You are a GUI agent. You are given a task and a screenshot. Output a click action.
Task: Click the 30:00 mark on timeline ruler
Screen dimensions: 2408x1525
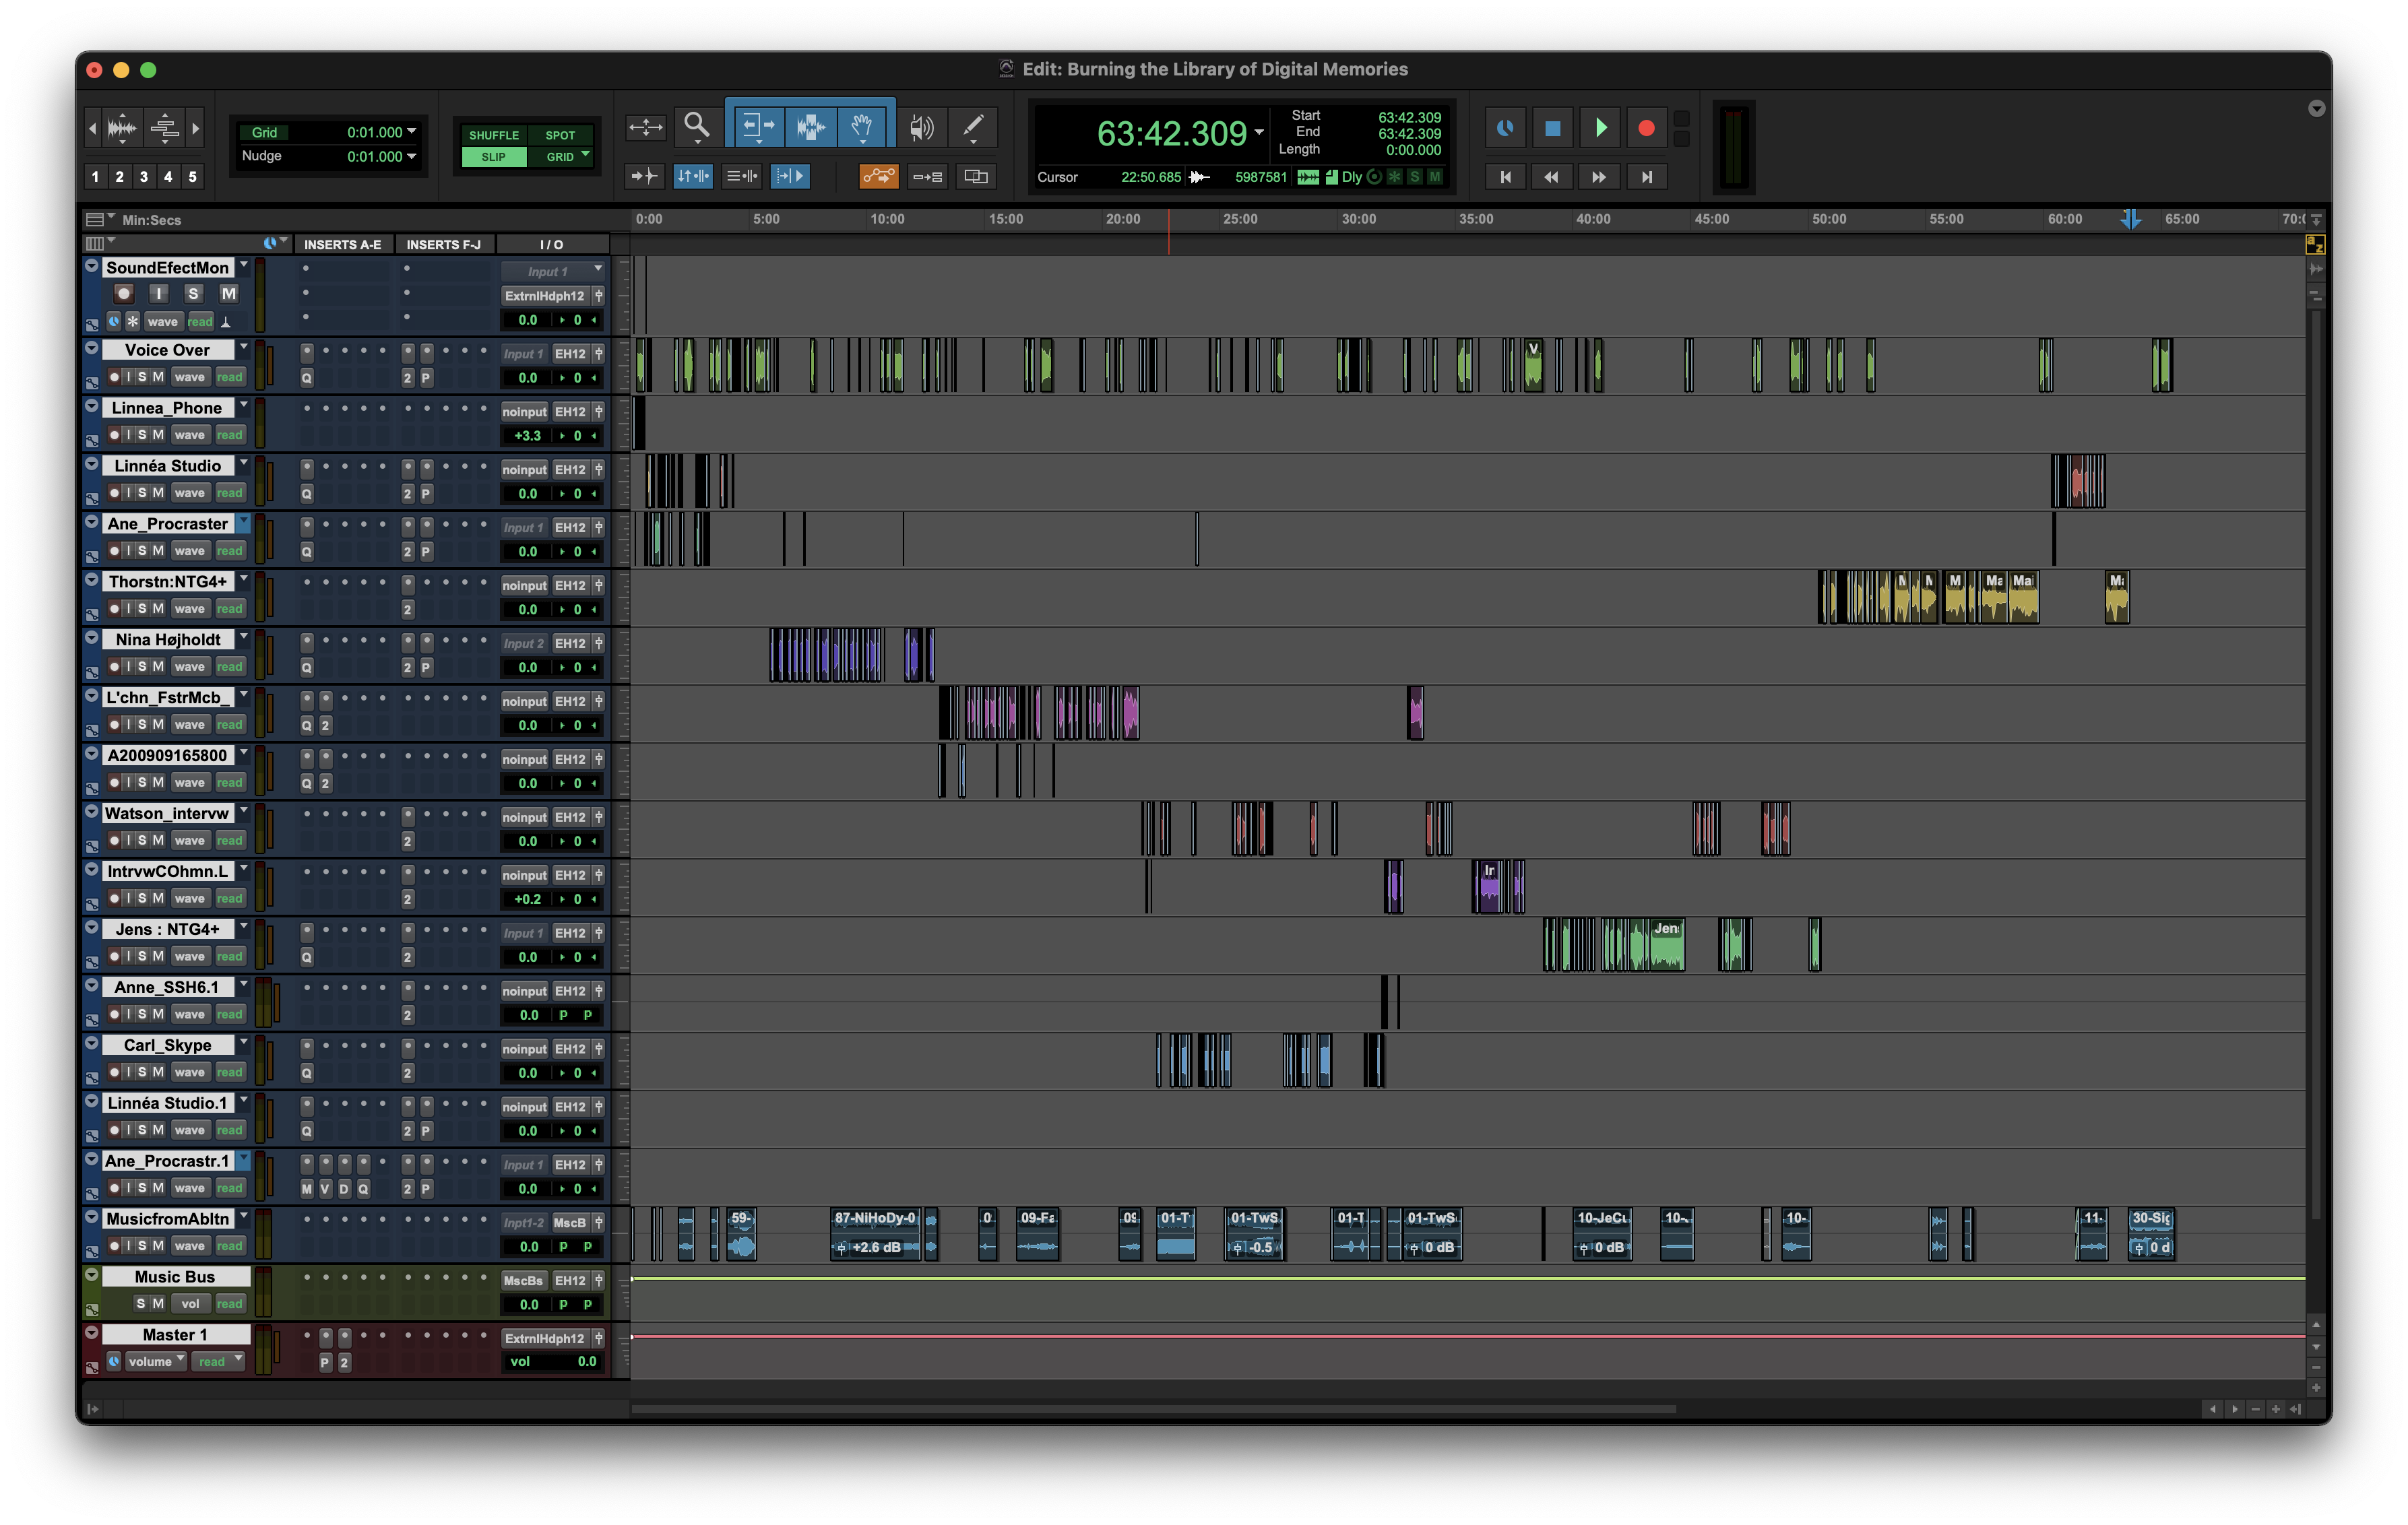(1358, 219)
